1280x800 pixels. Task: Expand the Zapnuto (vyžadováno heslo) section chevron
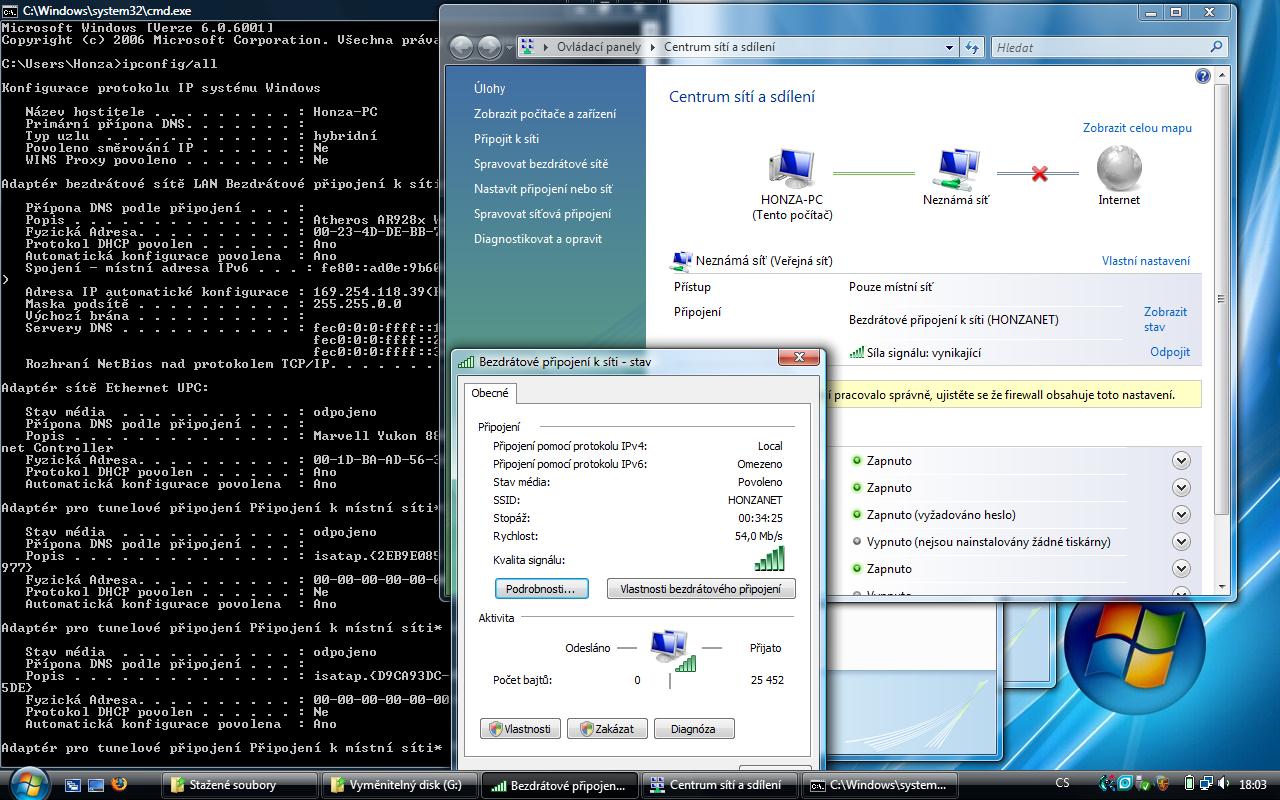click(x=1181, y=515)
